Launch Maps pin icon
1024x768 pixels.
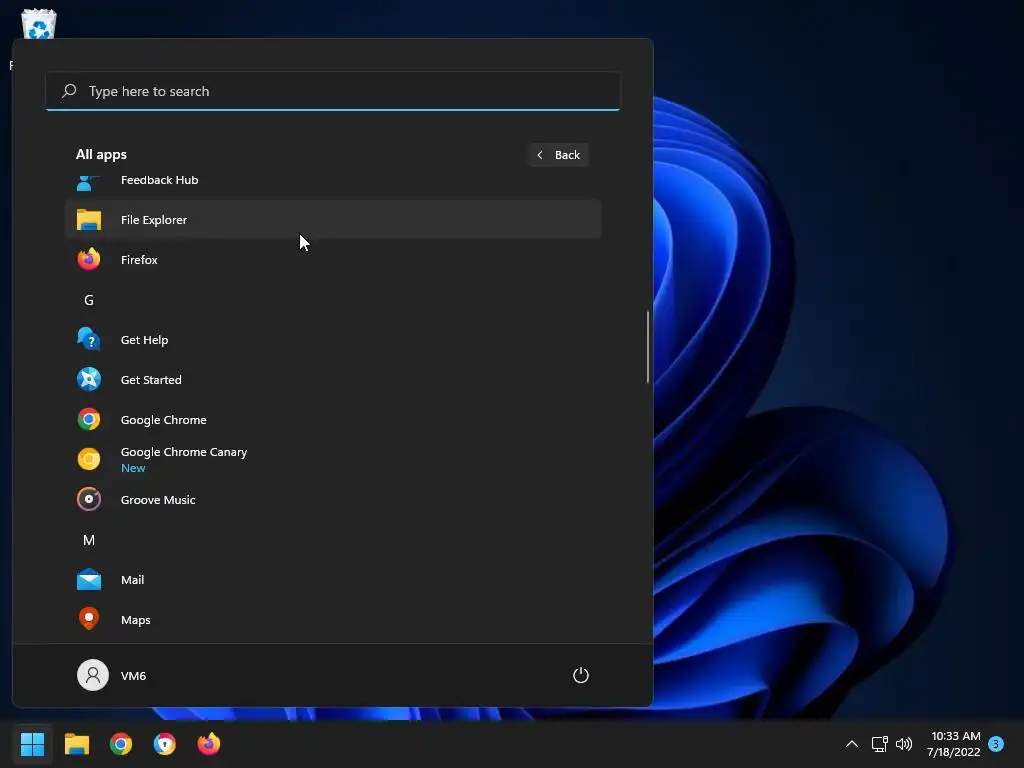click(89, 619)
